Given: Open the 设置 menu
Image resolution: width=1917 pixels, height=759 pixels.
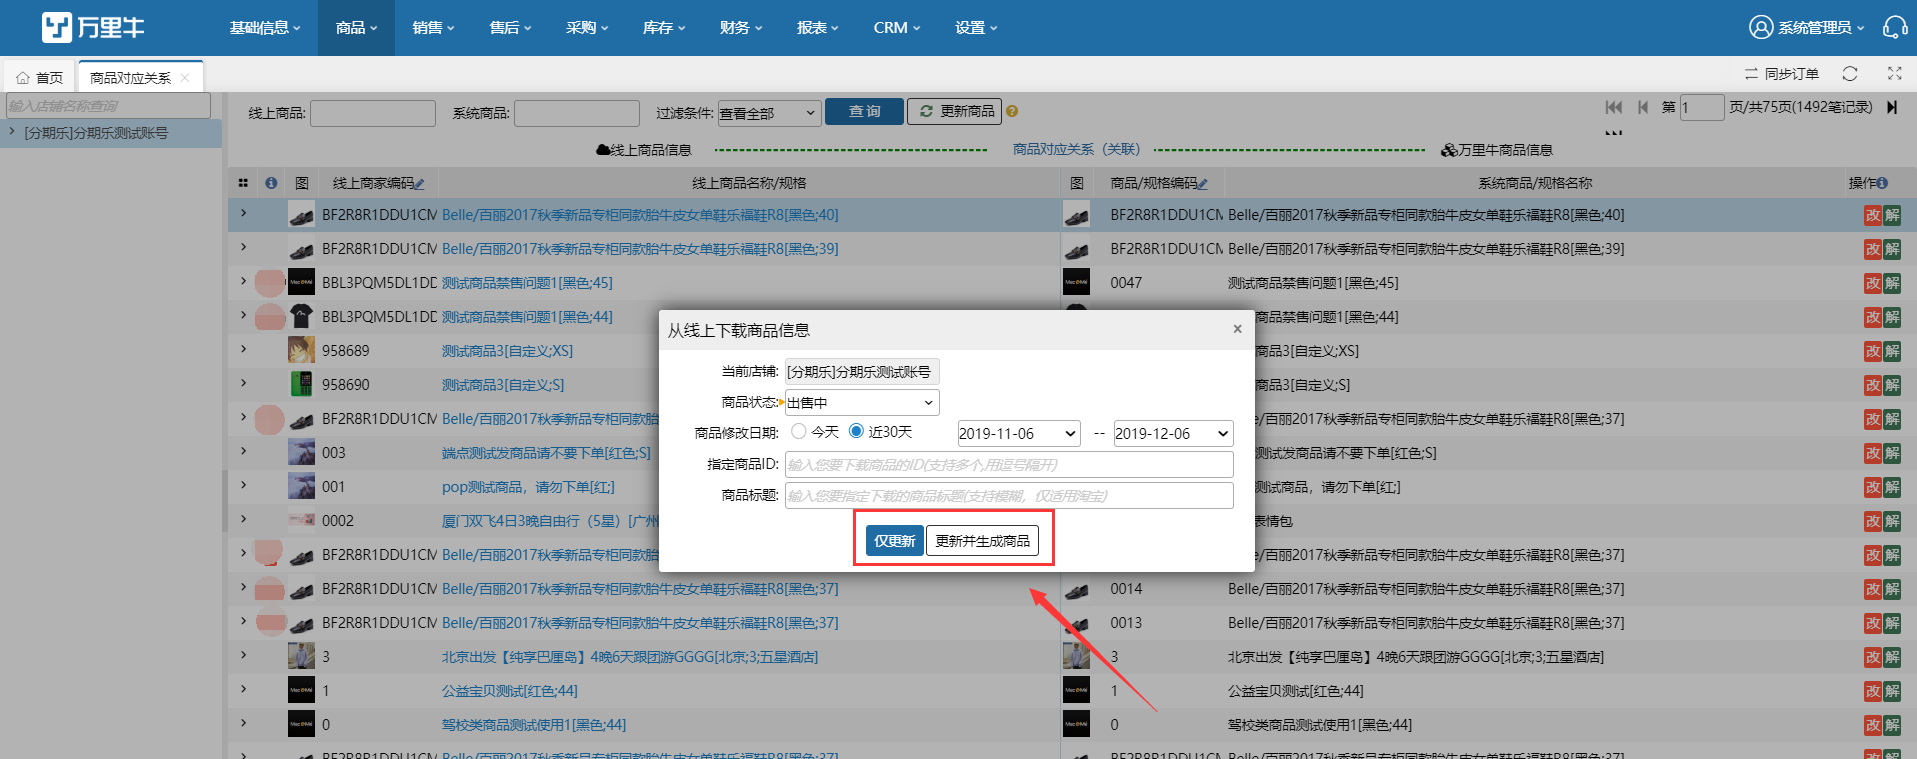Looking at the screenshot, I should [976, 28].
